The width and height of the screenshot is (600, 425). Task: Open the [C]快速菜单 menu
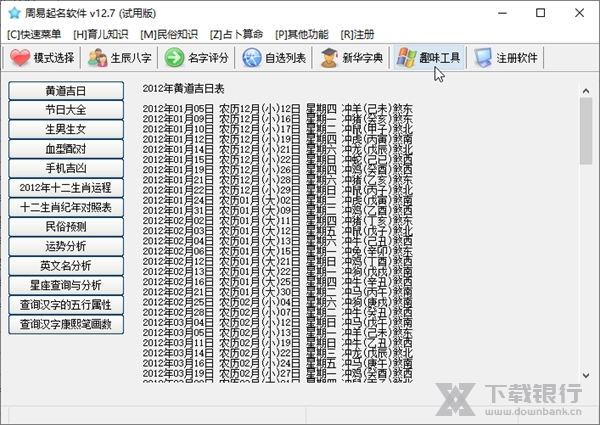click(34, 34)
